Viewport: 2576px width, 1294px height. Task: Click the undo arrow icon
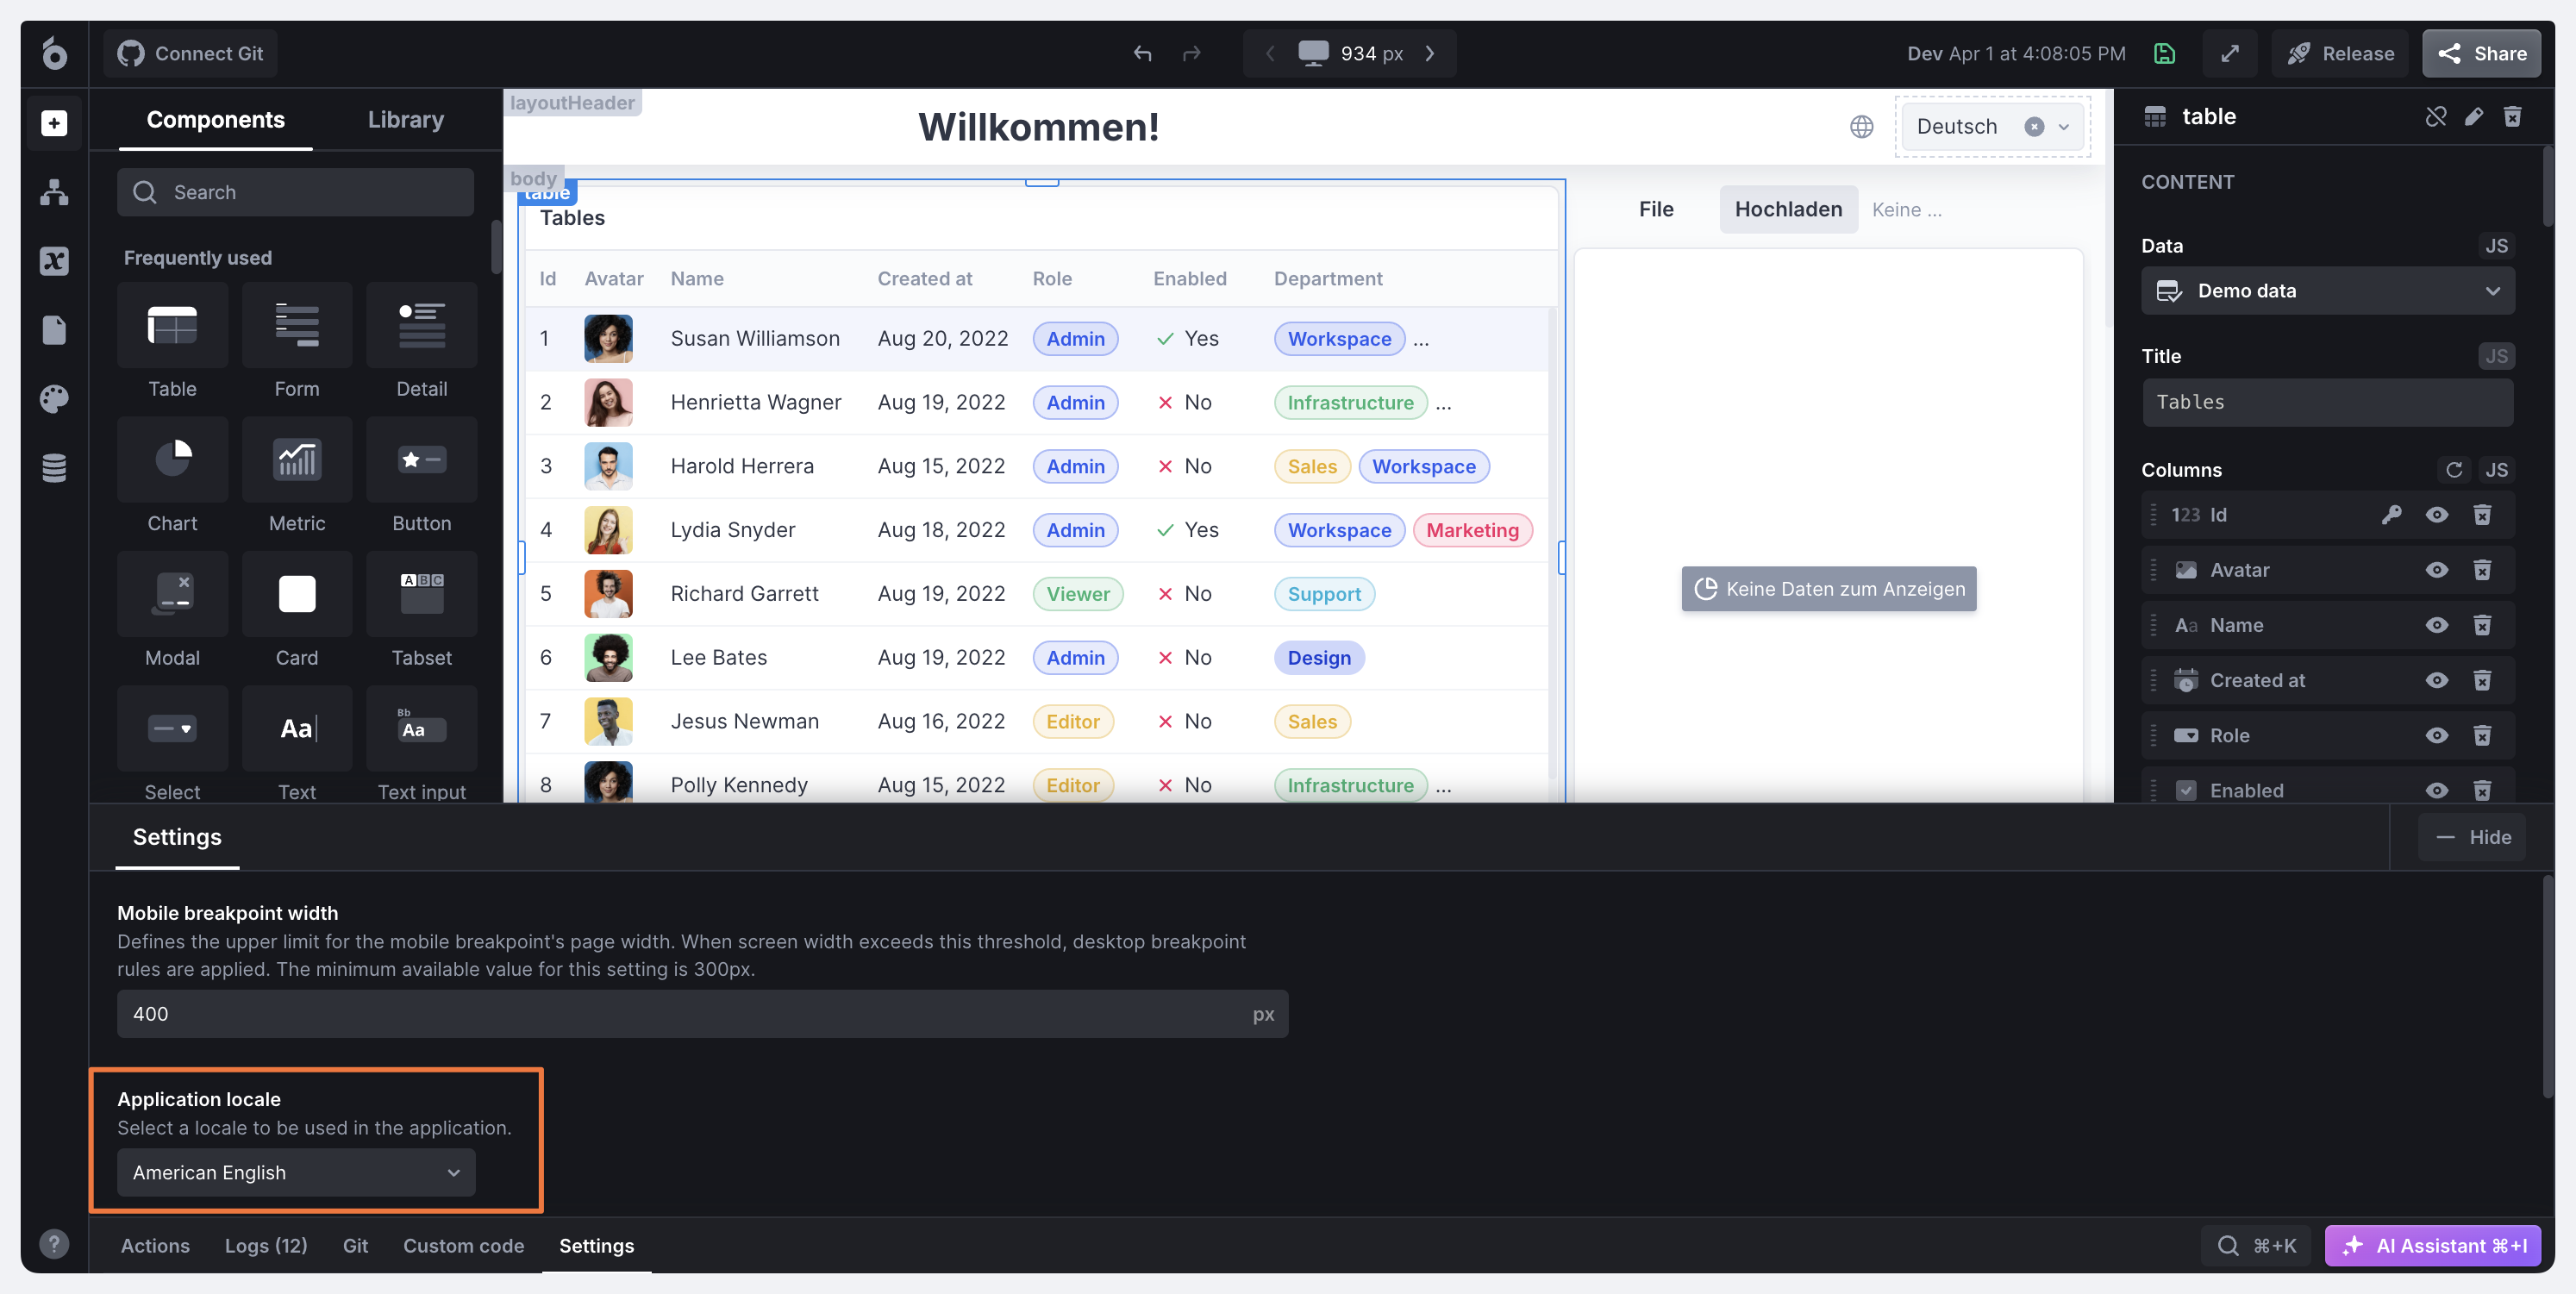(x=1143, y=53)
